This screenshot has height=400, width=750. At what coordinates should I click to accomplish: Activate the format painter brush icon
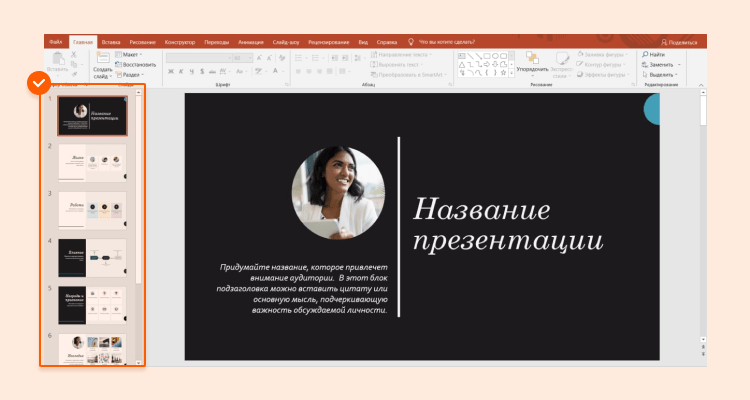74,74
